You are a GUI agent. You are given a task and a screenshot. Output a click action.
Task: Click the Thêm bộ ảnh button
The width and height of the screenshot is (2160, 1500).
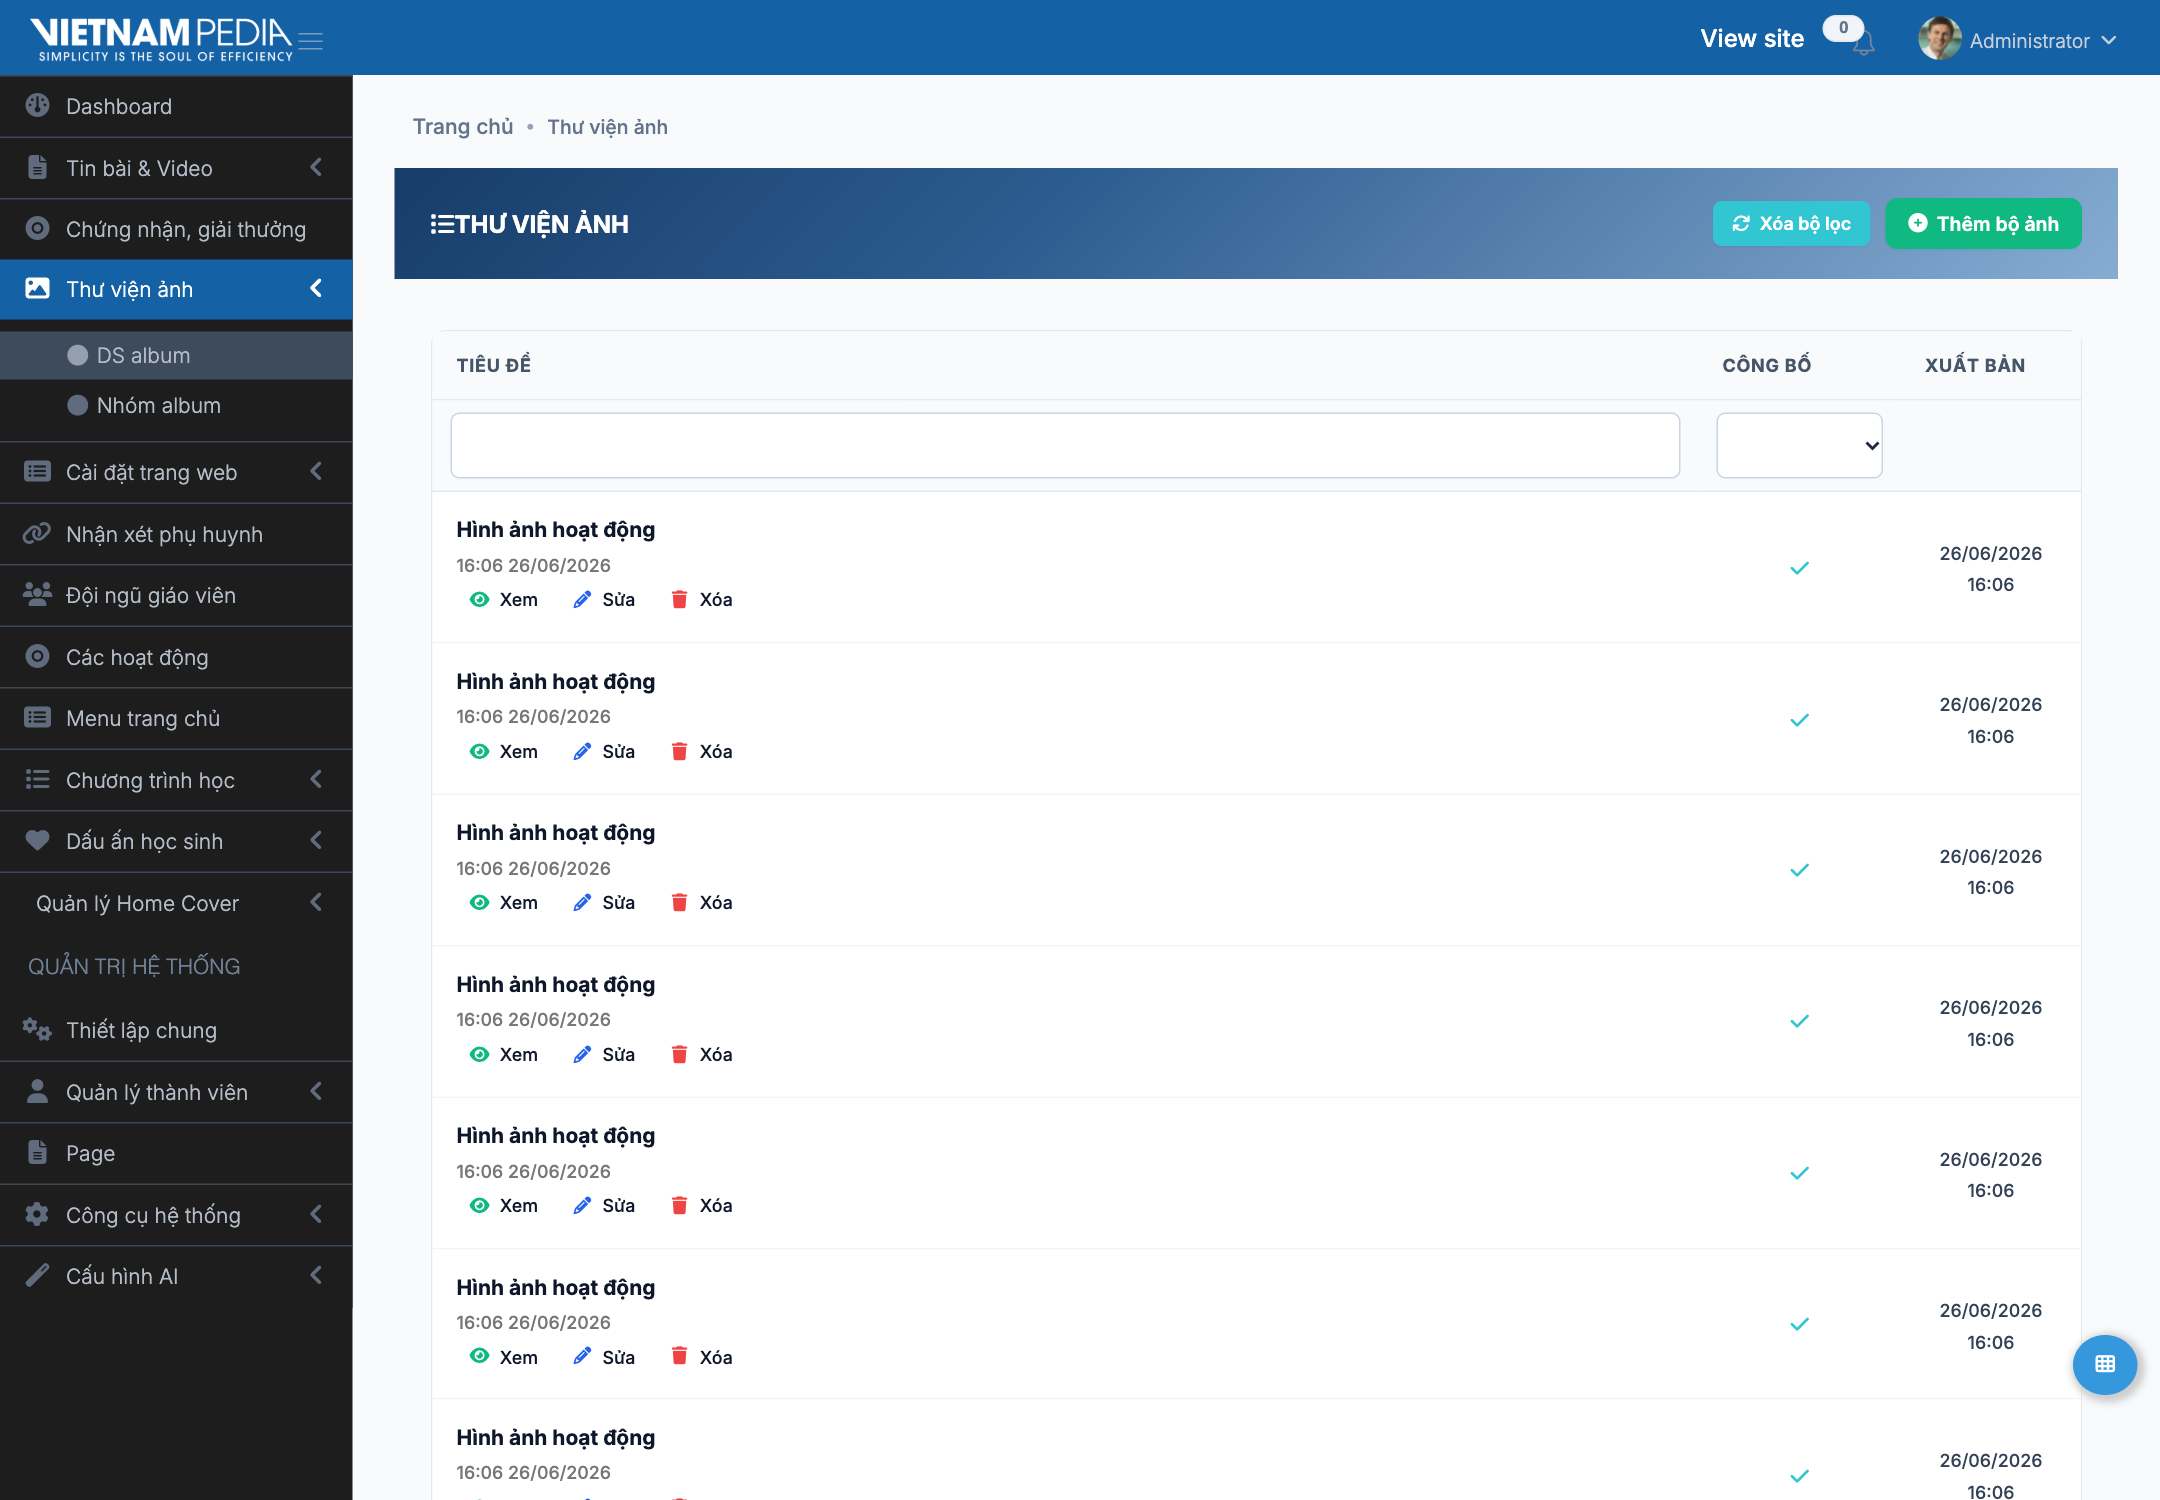1983,223
